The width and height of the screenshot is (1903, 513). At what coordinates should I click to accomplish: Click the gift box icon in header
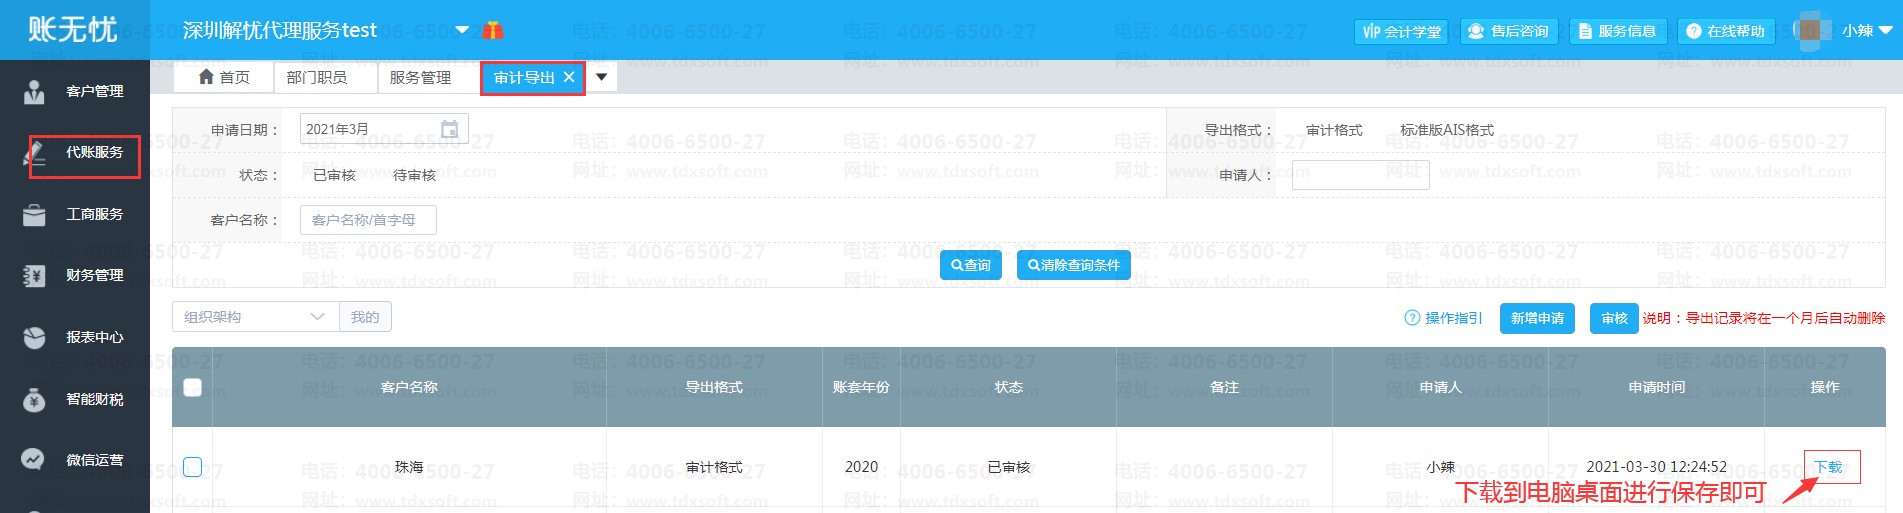(493, 31)
